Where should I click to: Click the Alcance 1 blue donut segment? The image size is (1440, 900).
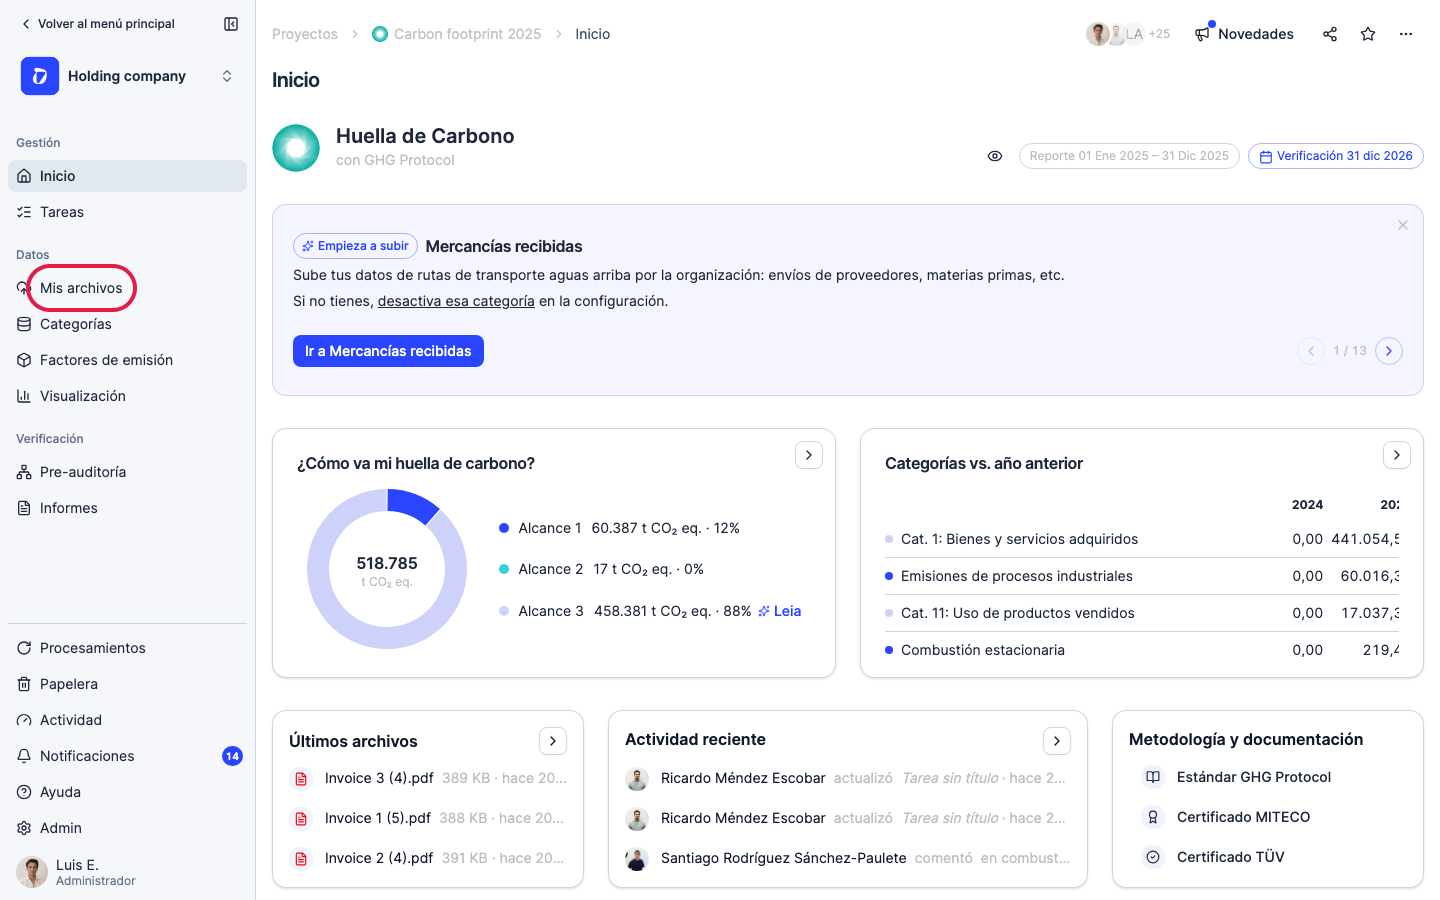(x=412, y=505)
